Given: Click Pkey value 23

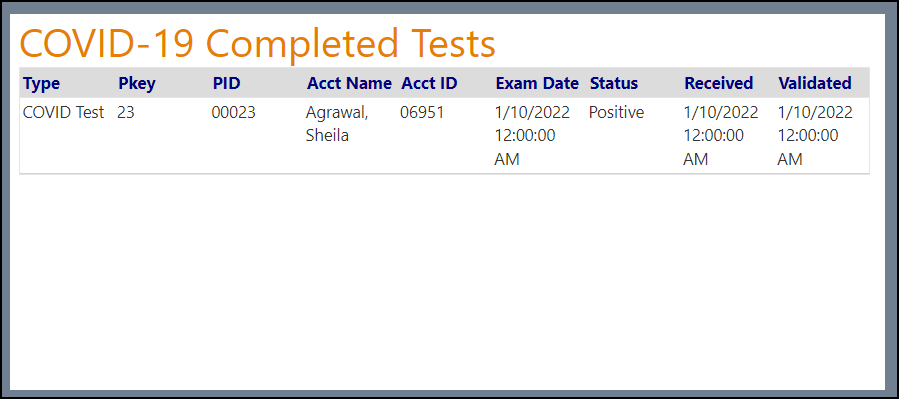Looking at the screenshot, I should pyautogui.click(x=126, y=113).
